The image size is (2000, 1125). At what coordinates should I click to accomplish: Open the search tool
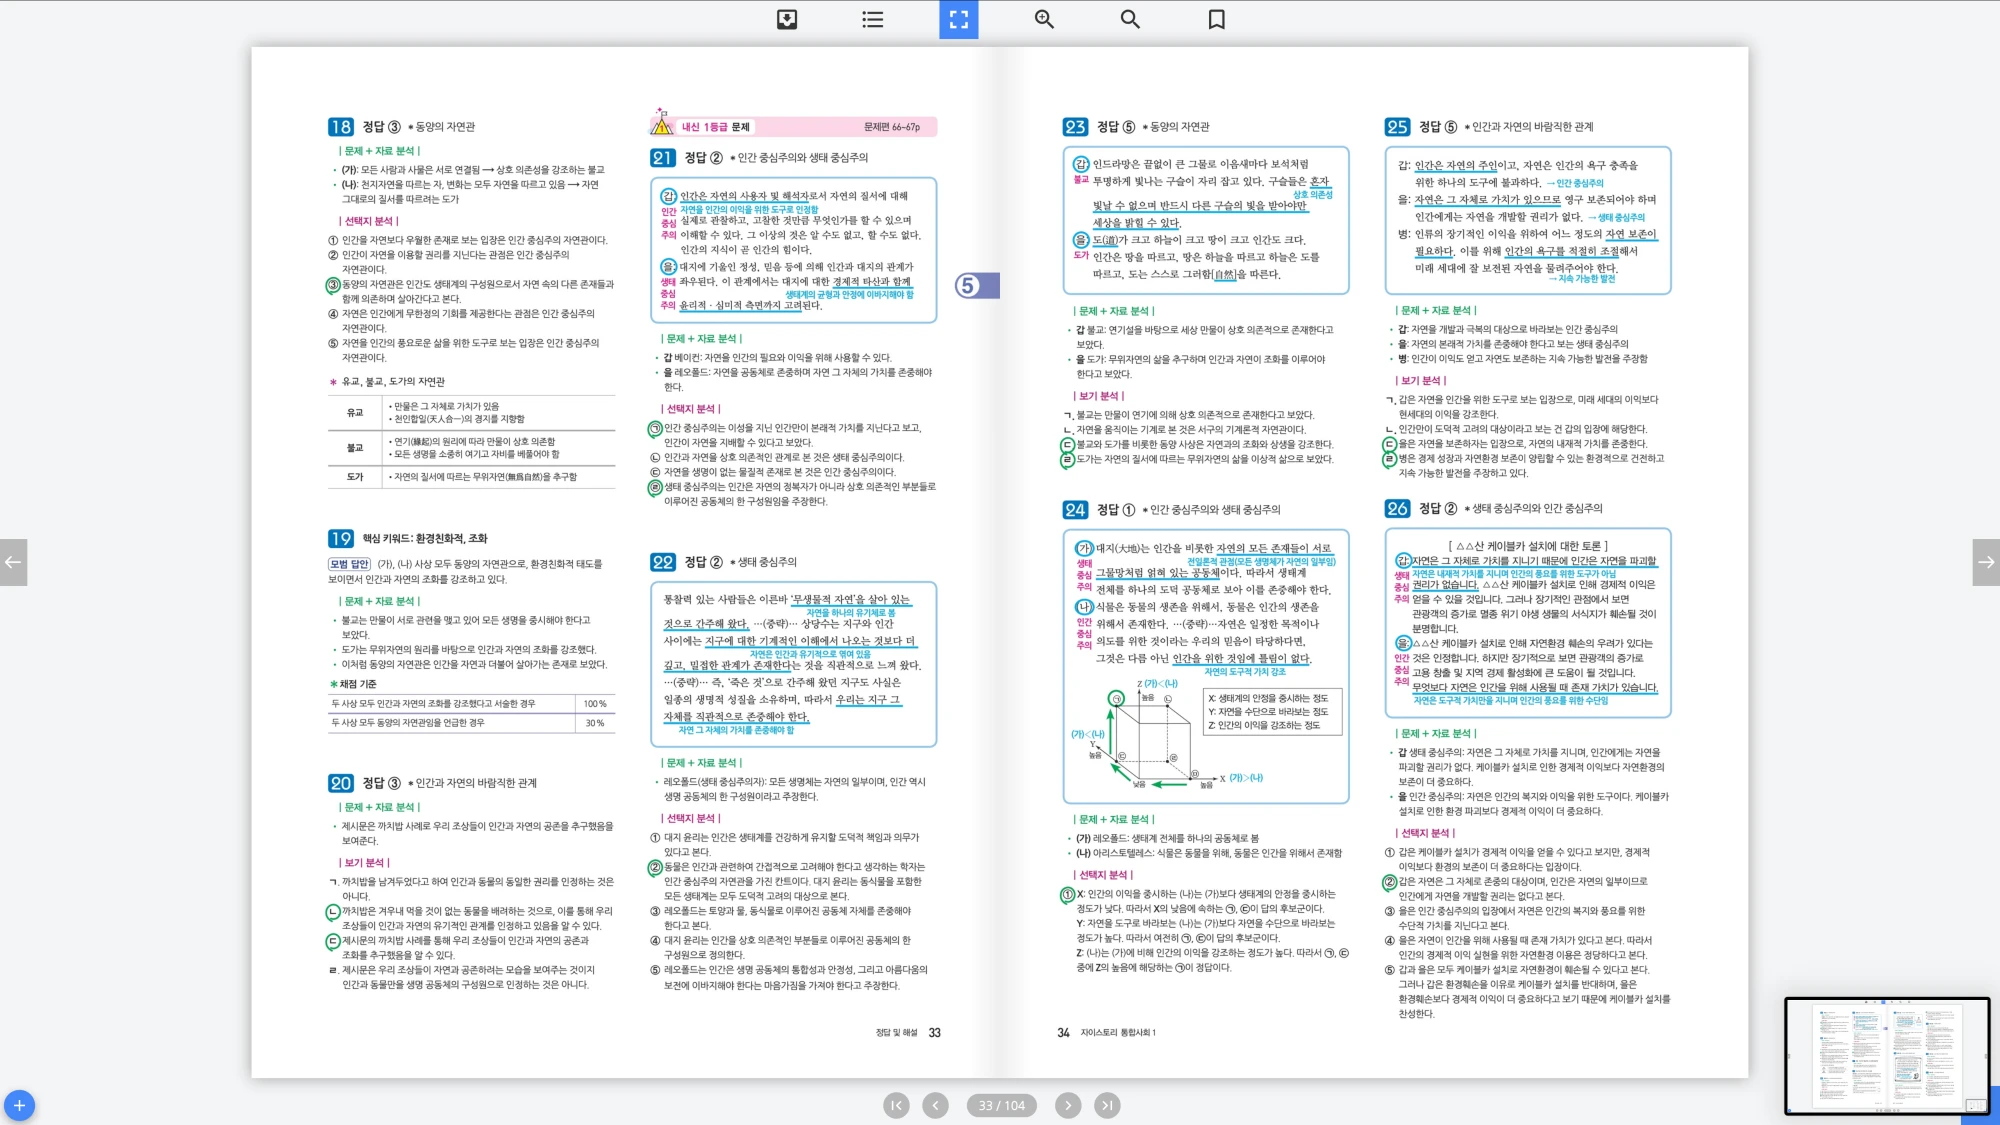pyautogui.click(x=1130, y=19)
